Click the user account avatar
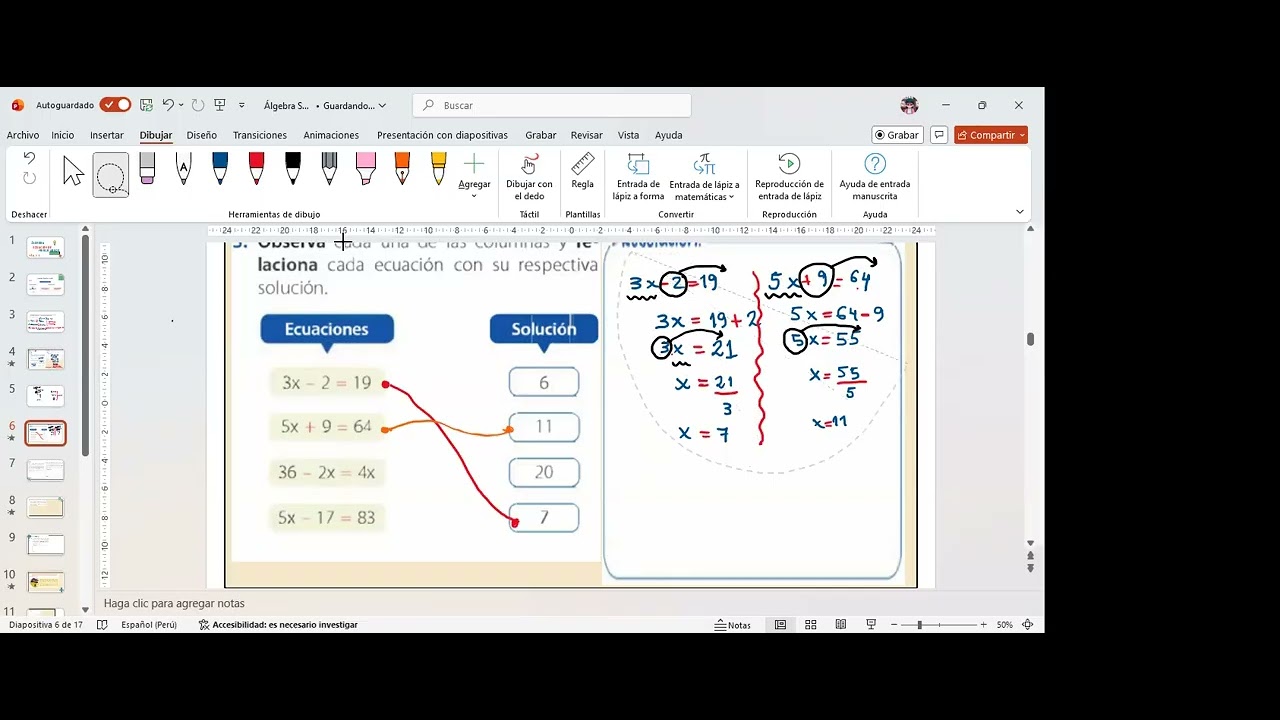Image resolution: width=1280 pixels, height=720 pixels. [909, 105]
